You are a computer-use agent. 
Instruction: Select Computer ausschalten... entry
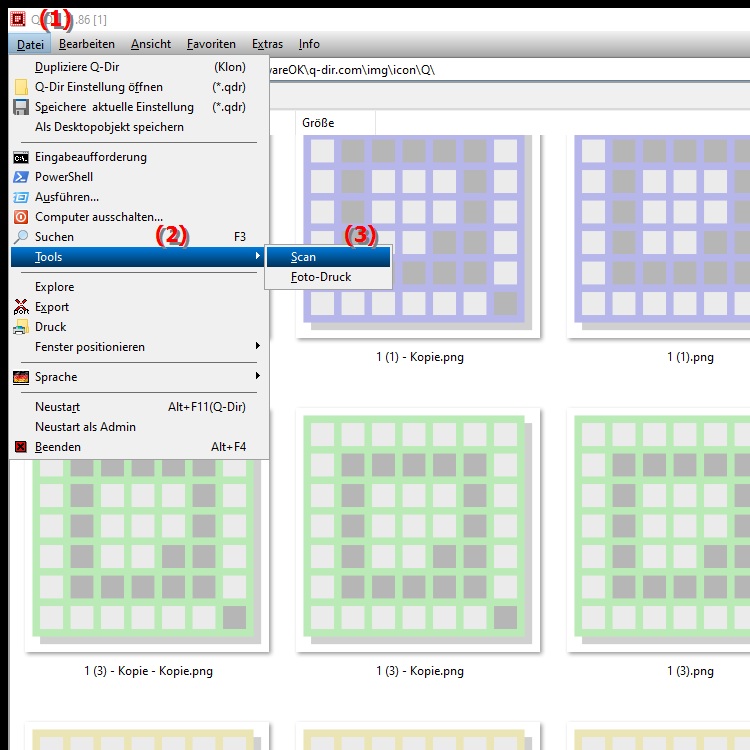139,217
